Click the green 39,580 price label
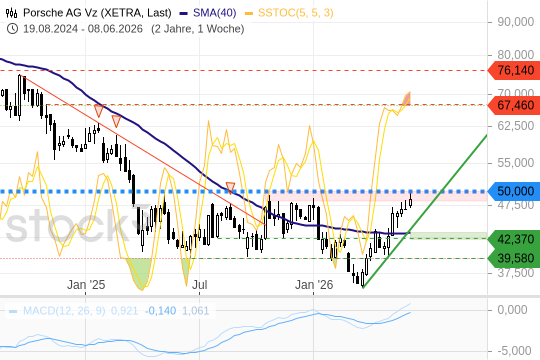 click(515, 258)
